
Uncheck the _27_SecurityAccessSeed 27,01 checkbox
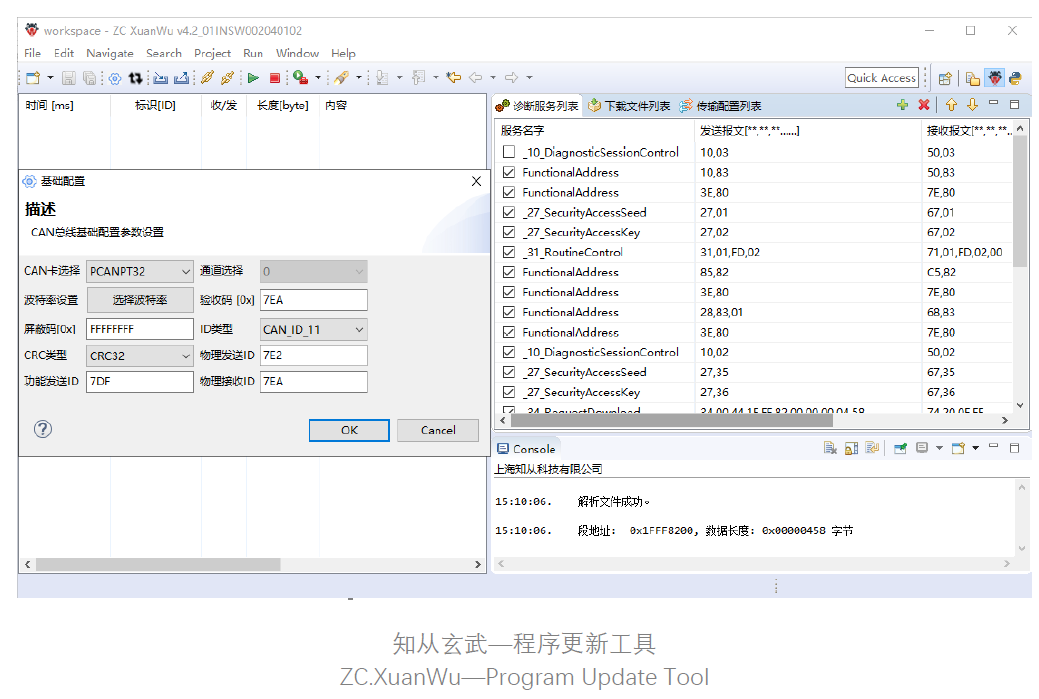(x=509, y=213)
